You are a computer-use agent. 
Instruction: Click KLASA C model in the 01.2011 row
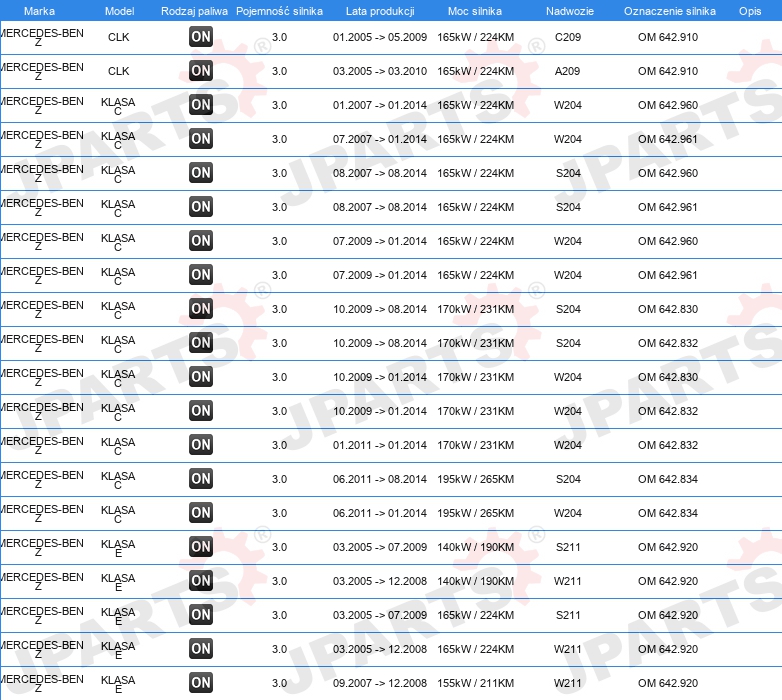[118, 446]
